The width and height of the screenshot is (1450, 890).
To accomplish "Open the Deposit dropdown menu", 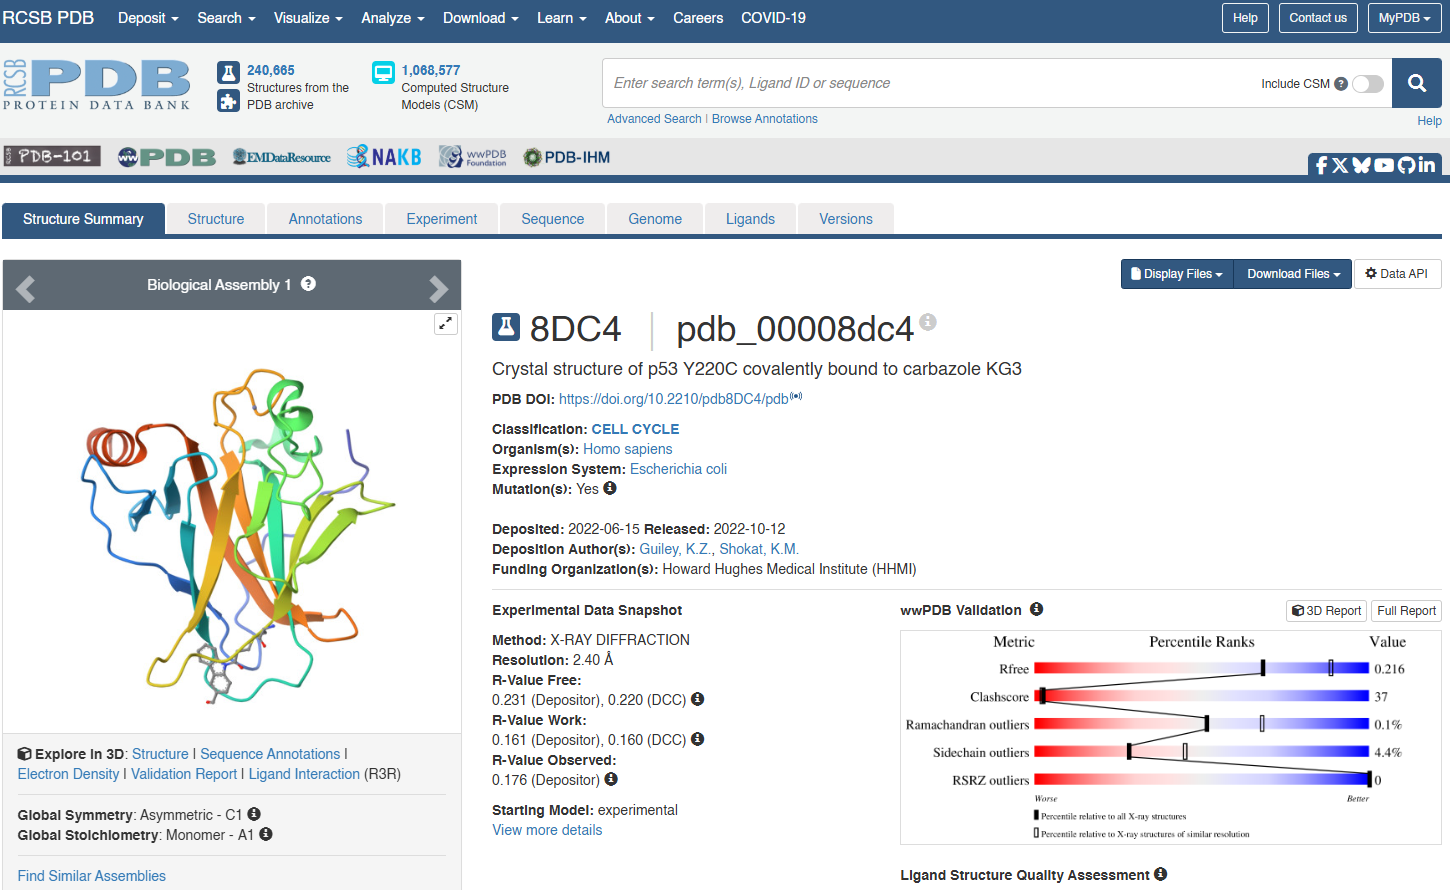I will point(148,18).
